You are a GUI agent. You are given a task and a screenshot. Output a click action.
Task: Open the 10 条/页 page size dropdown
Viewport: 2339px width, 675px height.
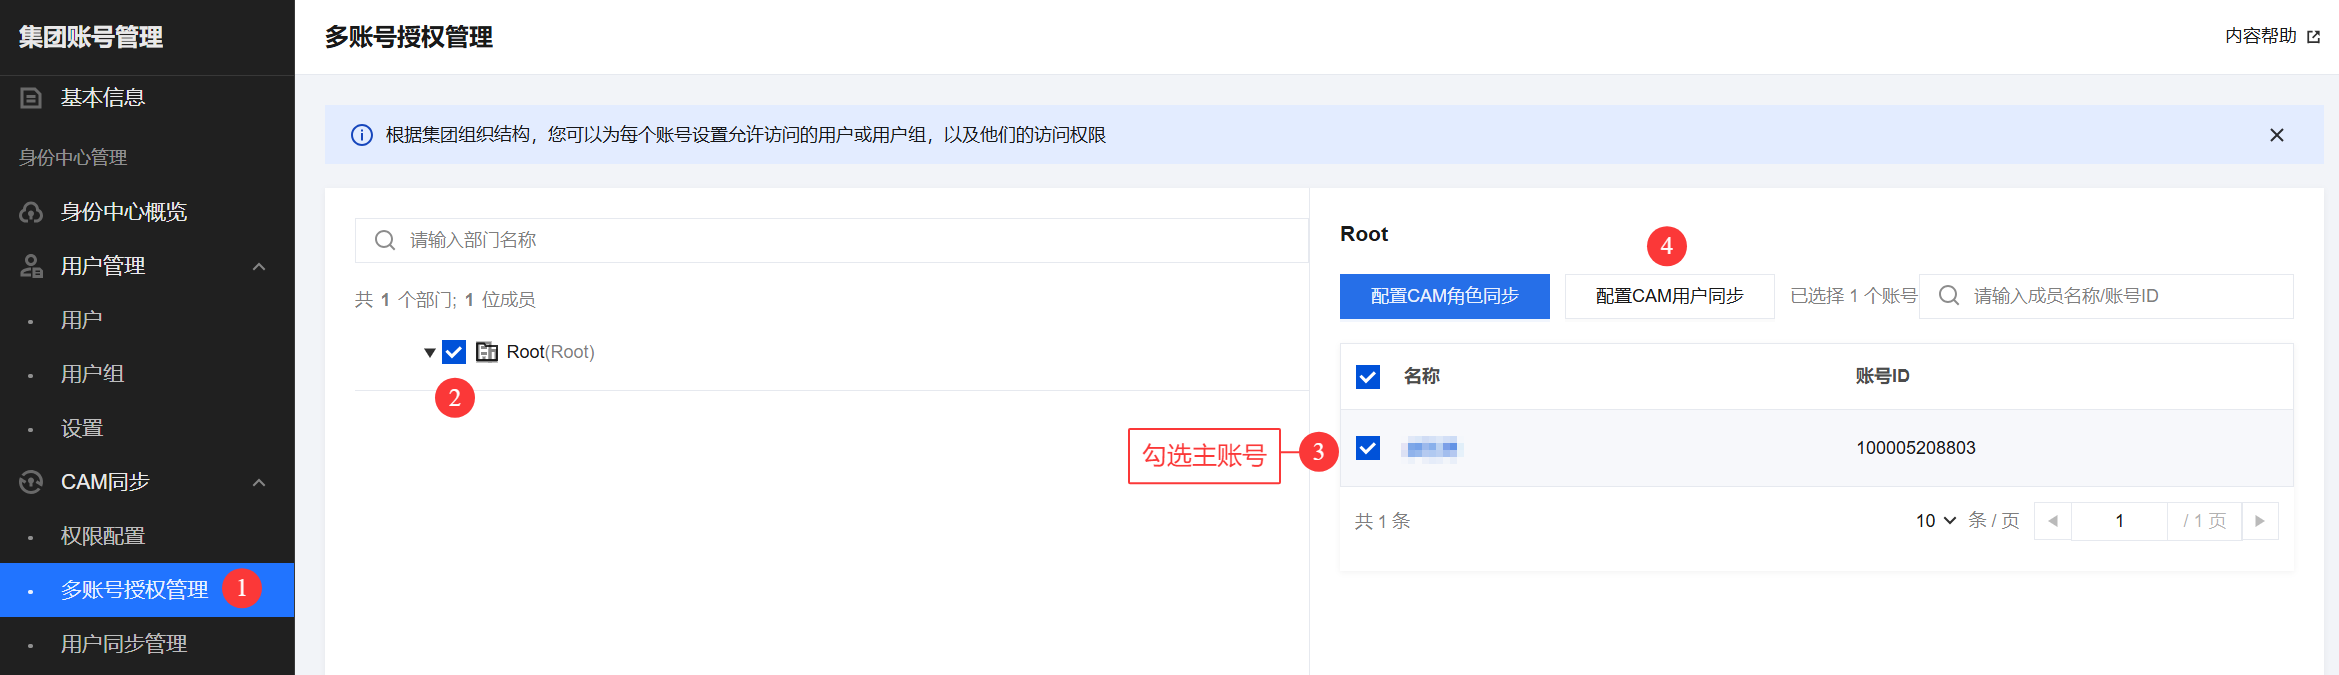click(1935, 521)
